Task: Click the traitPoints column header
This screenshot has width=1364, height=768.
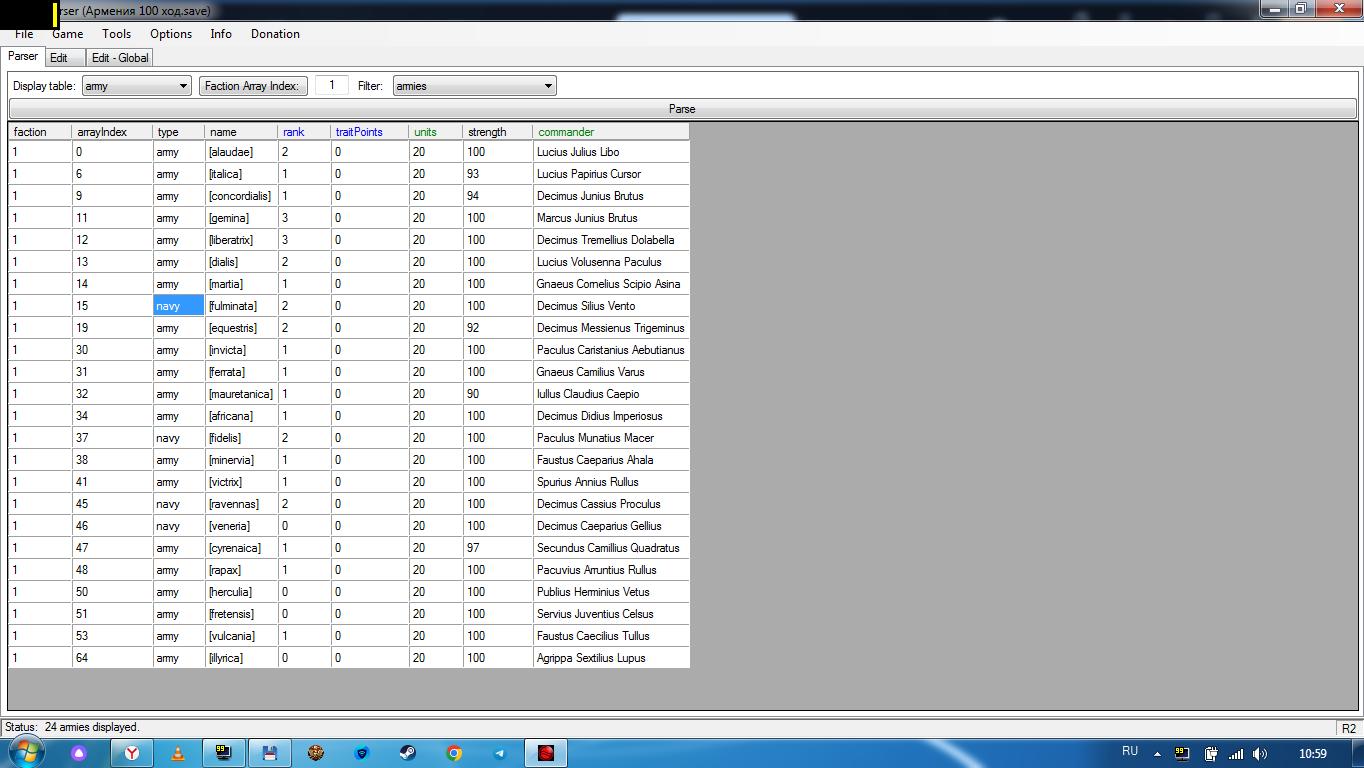Action: click(369, 132)
